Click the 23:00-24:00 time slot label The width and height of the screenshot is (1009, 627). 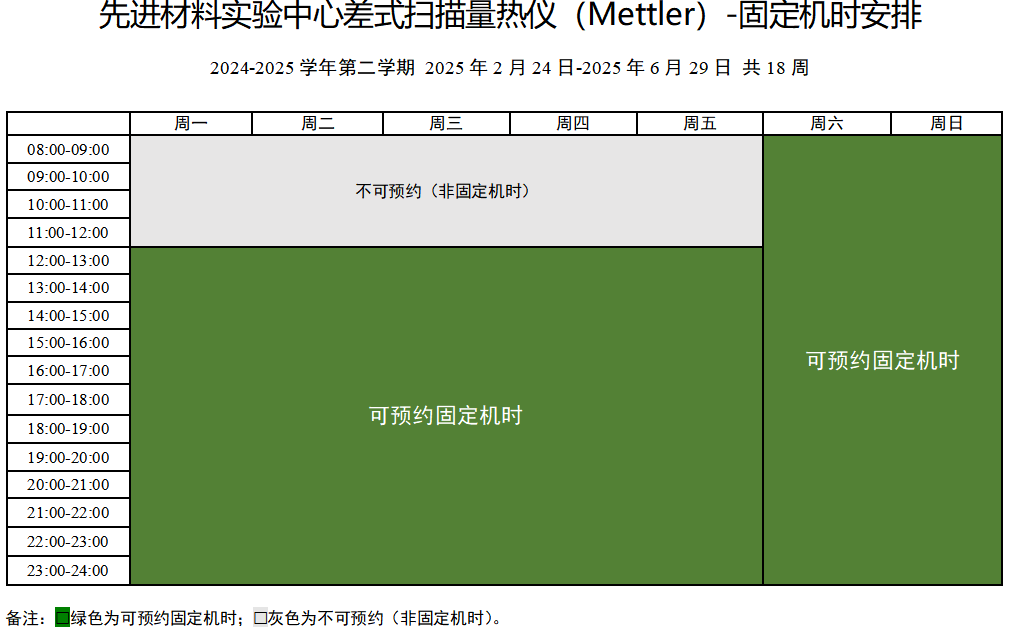(68, 572)
